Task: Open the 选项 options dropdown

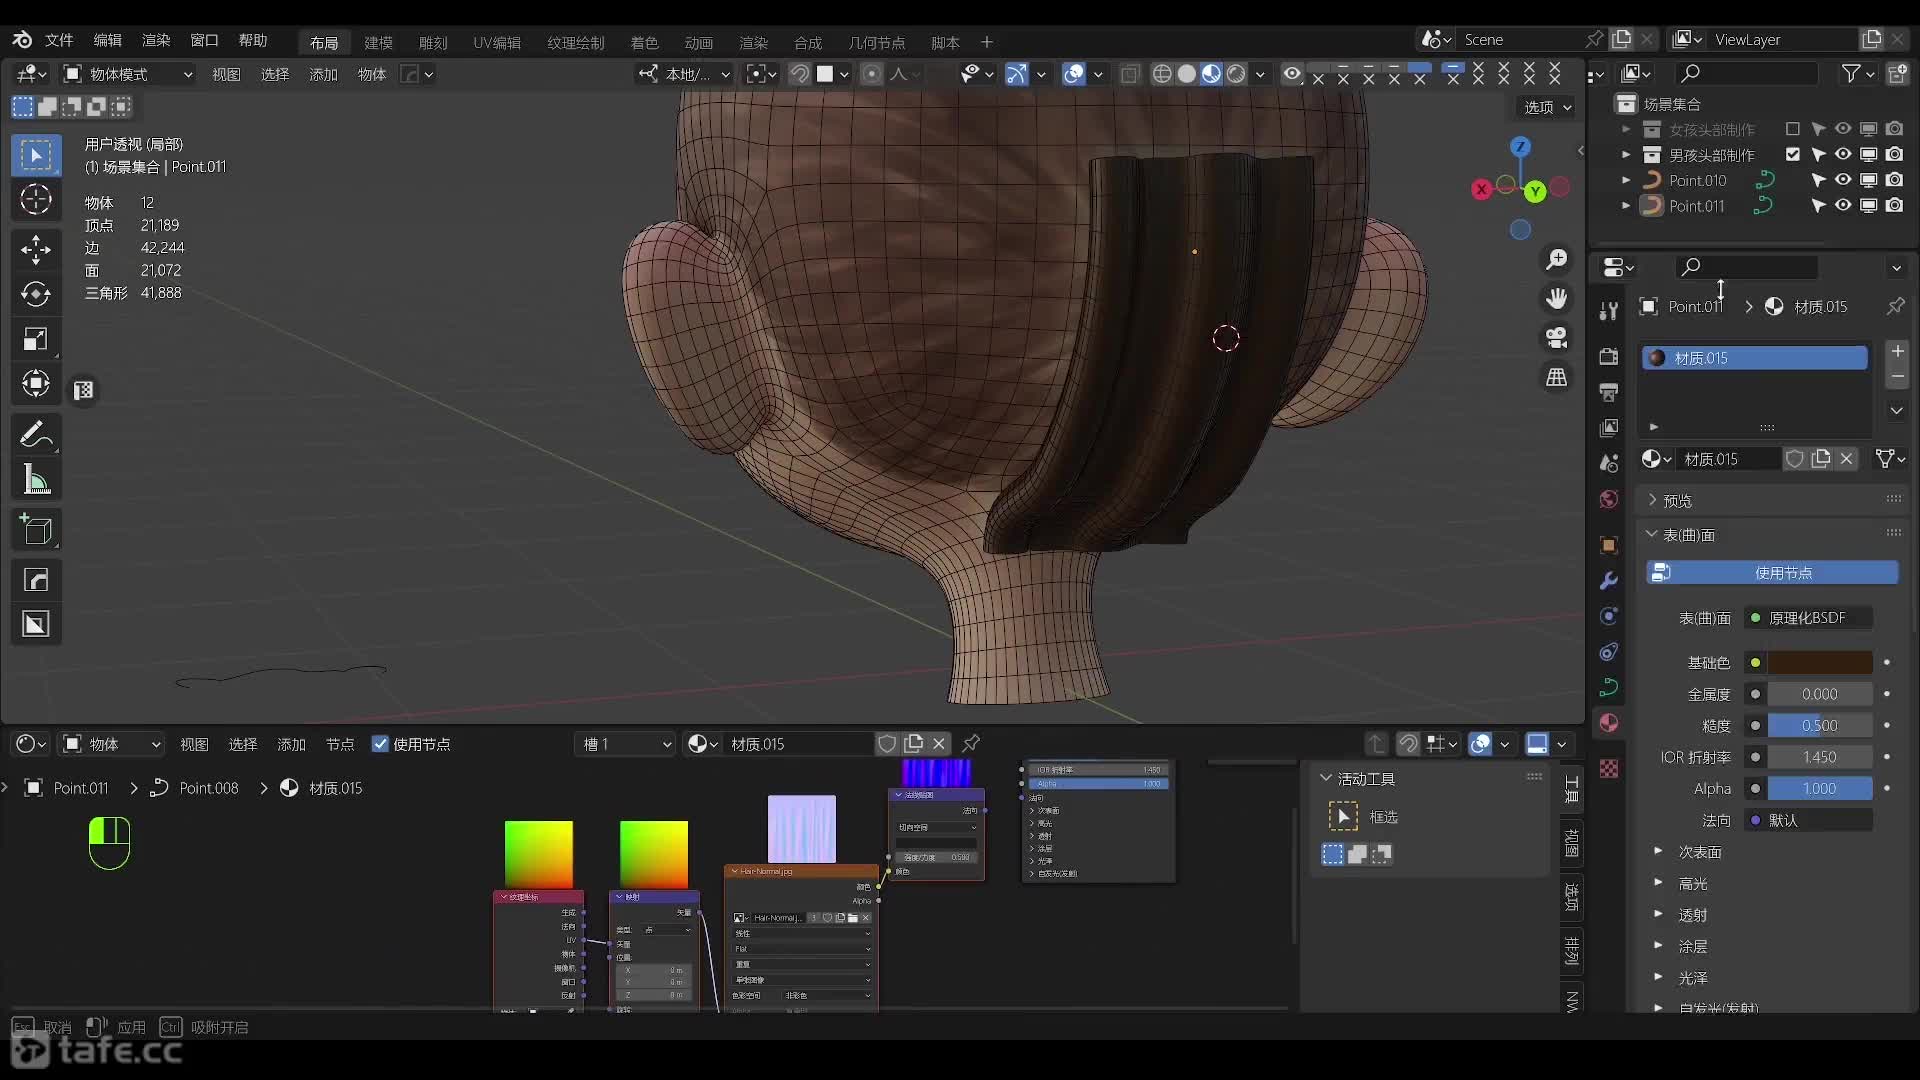Action: tap(1548, 107)
